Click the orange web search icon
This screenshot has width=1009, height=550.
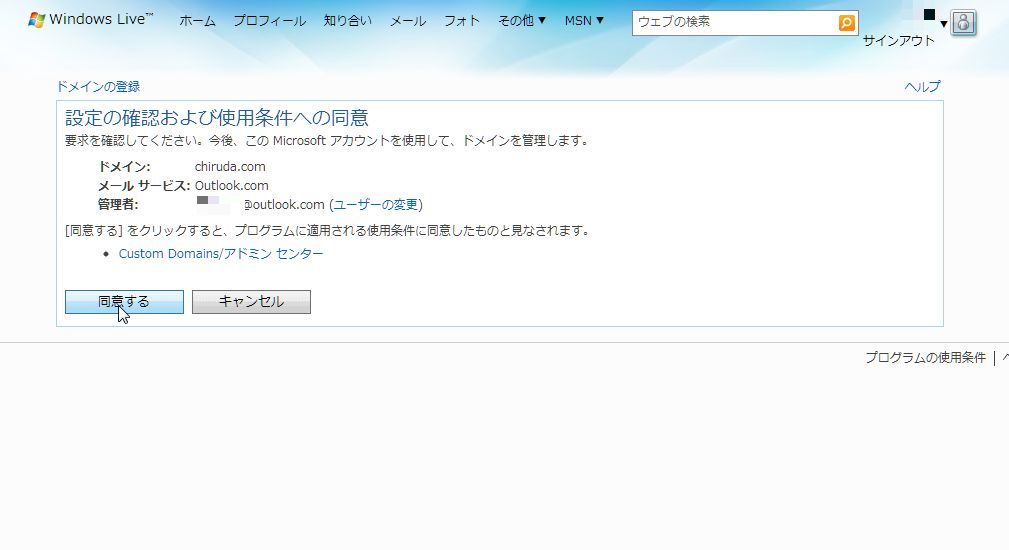(847, 23)
